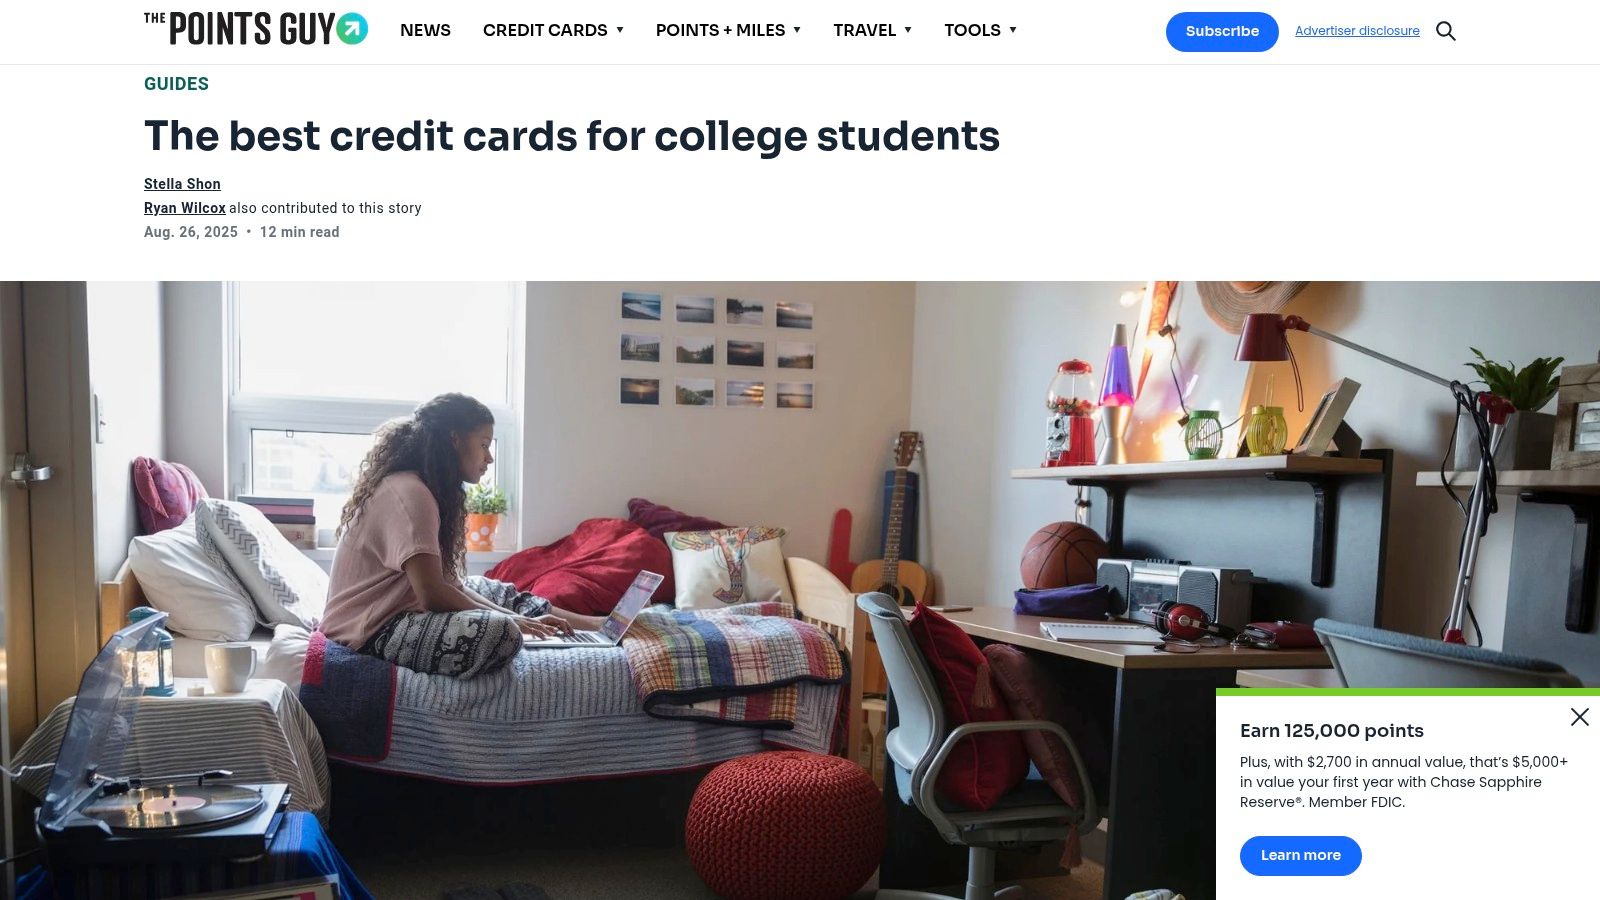
Task: Open the News menu item
Action: [x=425, y=30]
